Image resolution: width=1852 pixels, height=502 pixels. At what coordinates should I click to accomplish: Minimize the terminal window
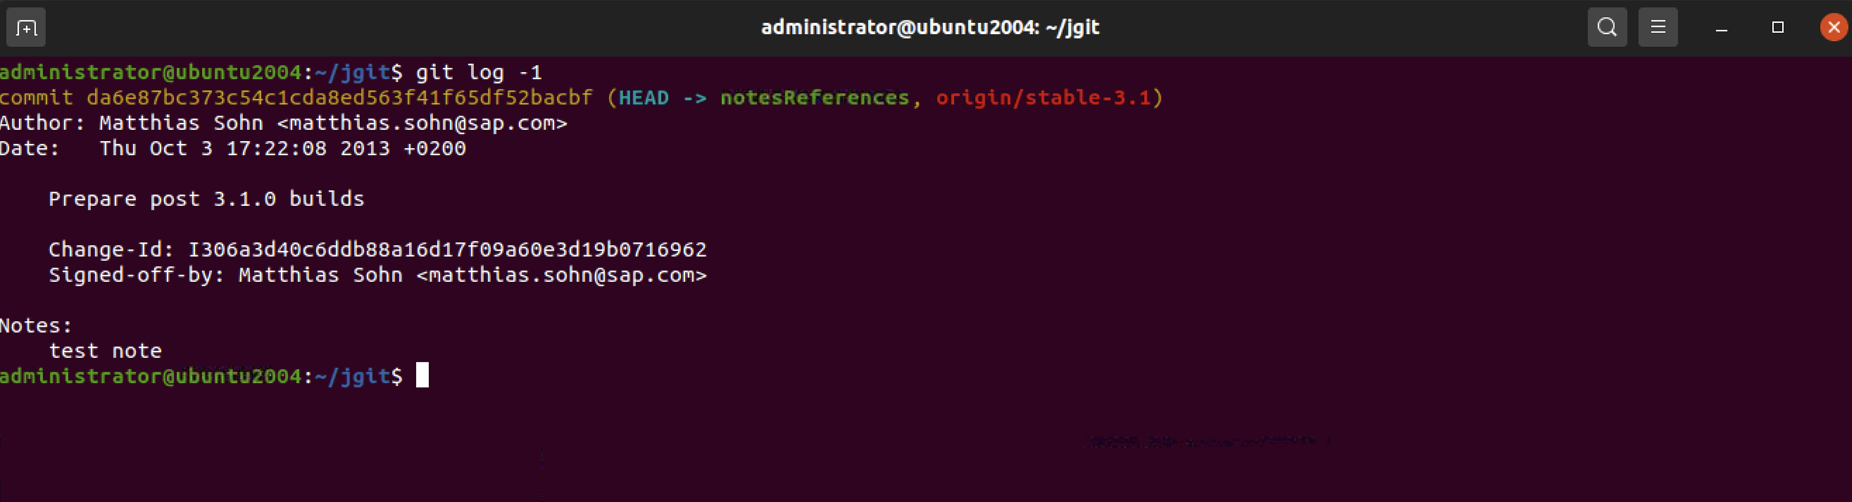click(1721, 28)
